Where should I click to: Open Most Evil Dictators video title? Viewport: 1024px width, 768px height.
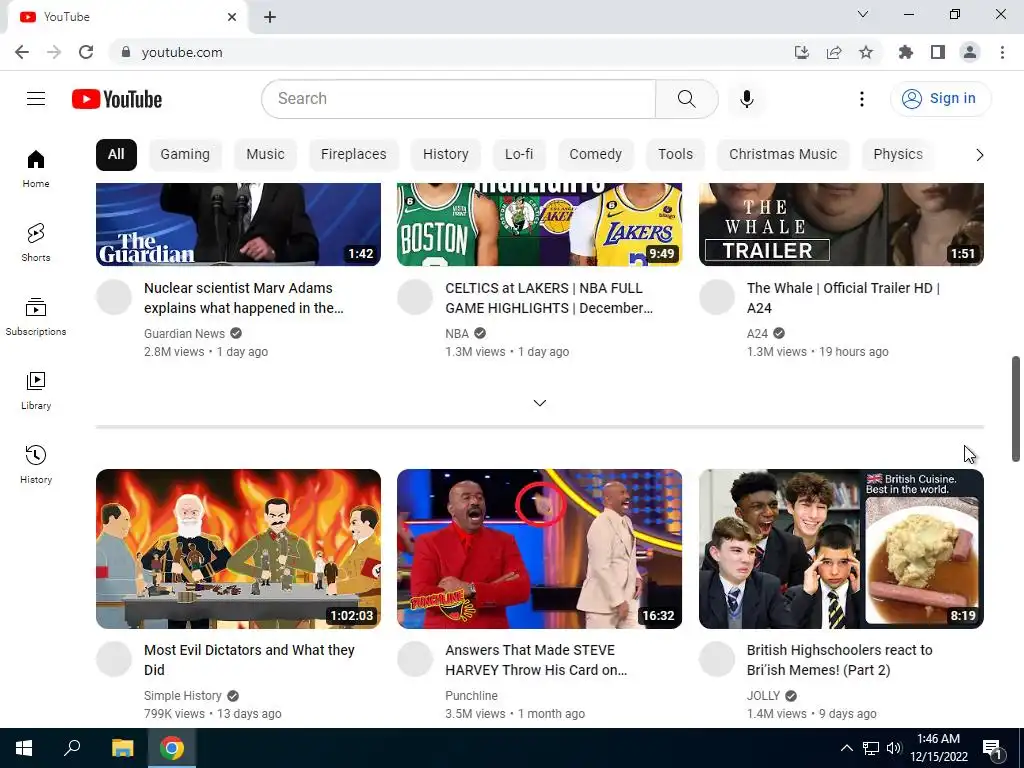click(x=249, y=660)
